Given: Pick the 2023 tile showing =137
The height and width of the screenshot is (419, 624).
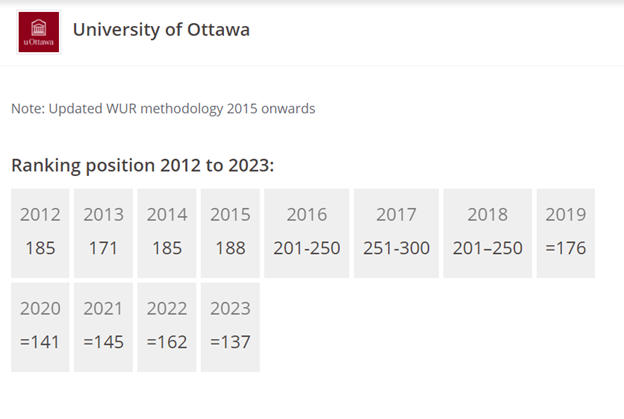Looking at the screenshot, I should click(230, 327).
